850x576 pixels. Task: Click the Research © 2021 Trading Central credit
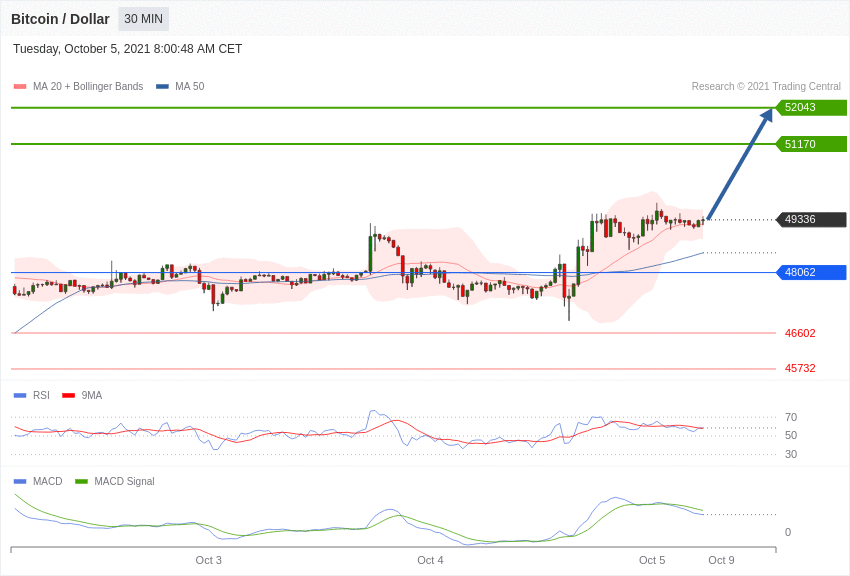point(766,87)
